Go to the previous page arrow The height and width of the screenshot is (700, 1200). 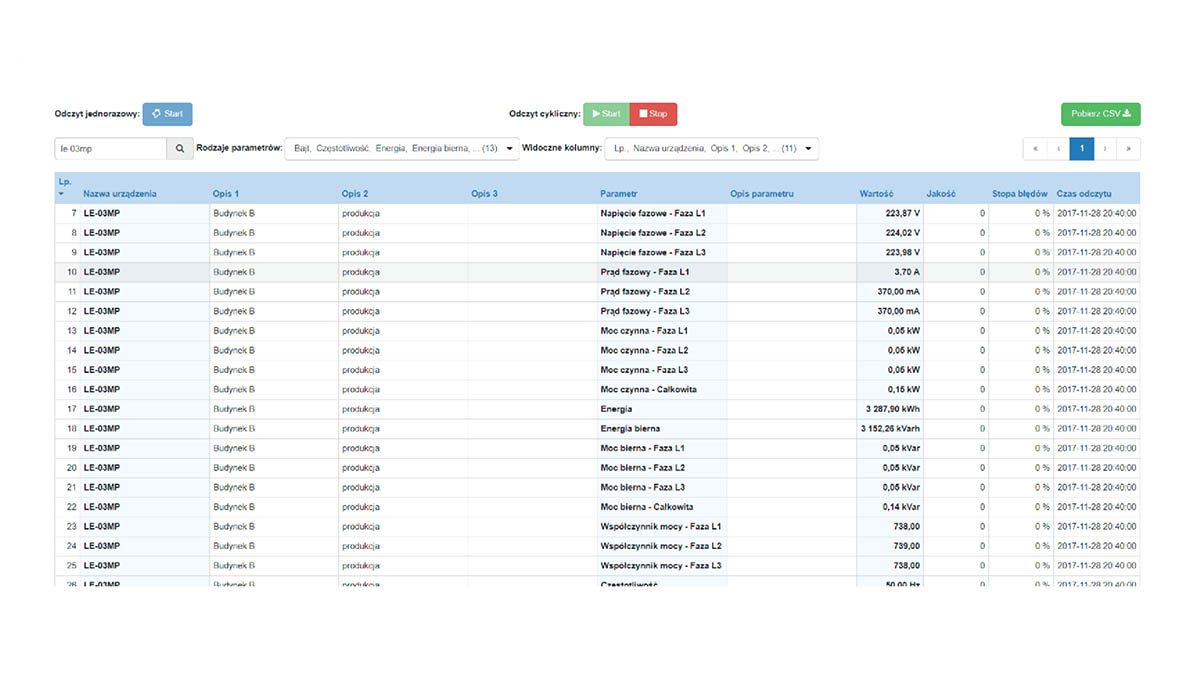pos(1058,149)
